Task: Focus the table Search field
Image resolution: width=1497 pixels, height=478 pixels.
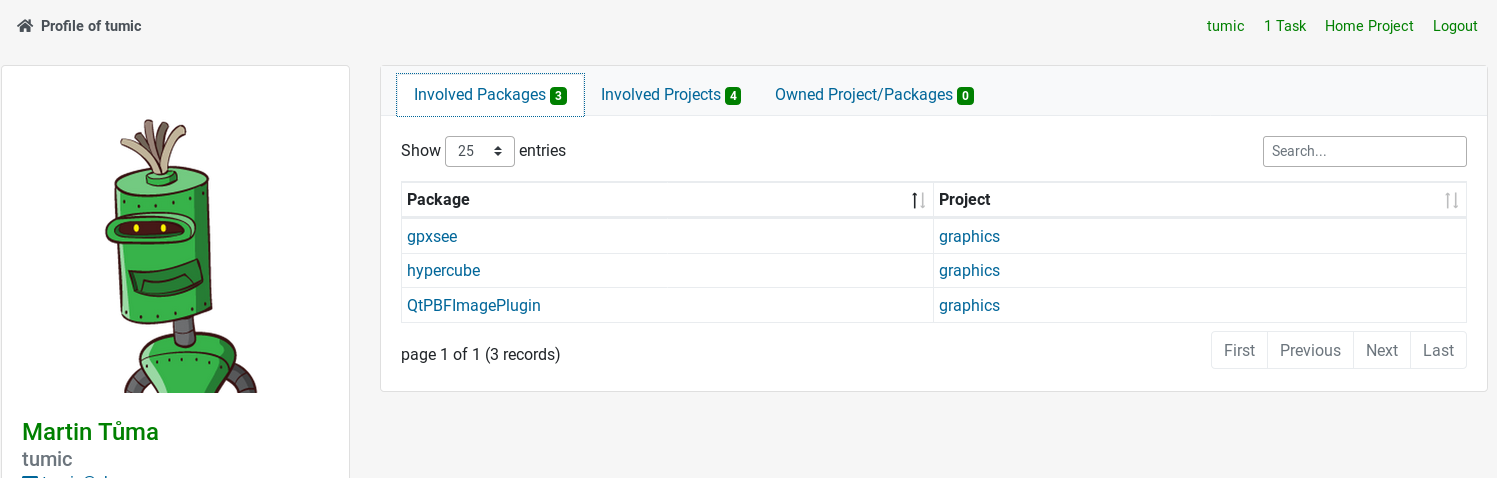Action: (1365, 151)
